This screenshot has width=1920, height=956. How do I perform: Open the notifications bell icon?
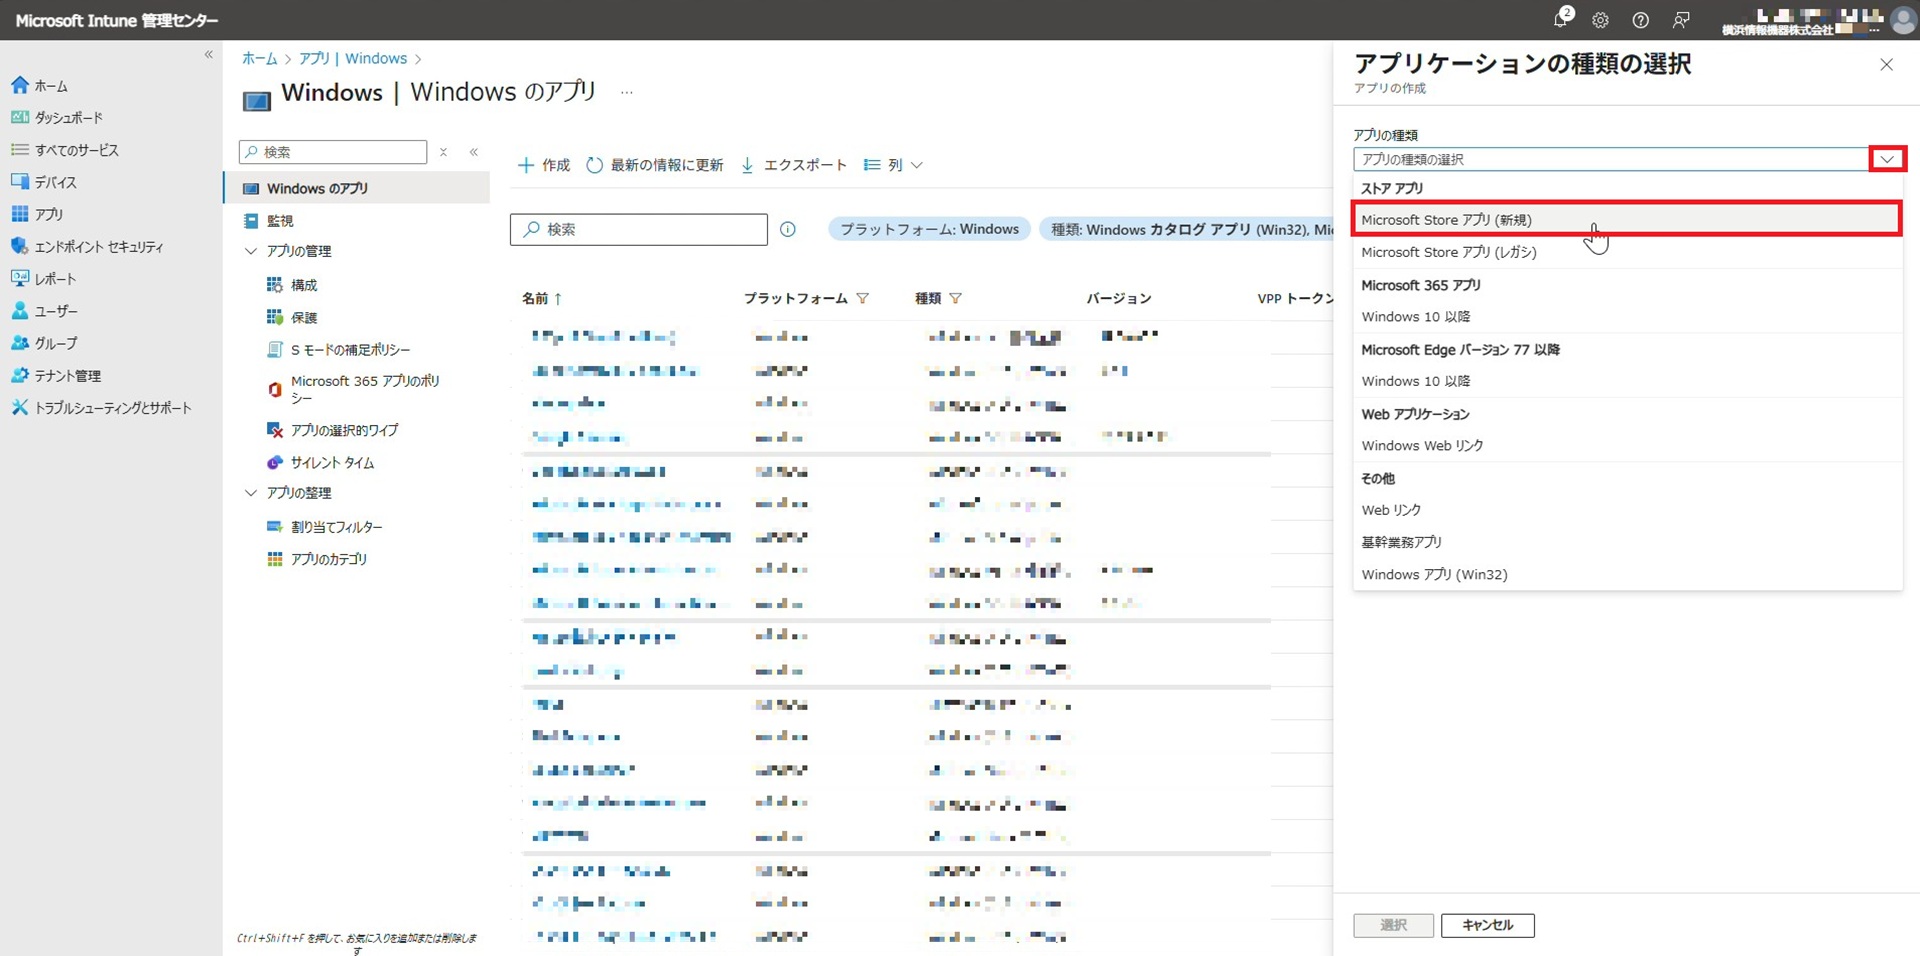coord(1561,20)
